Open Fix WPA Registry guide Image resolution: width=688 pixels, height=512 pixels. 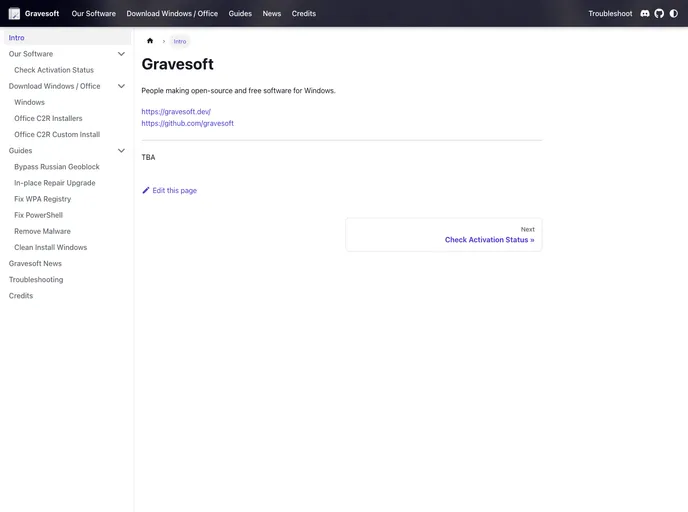click(43, 199)
